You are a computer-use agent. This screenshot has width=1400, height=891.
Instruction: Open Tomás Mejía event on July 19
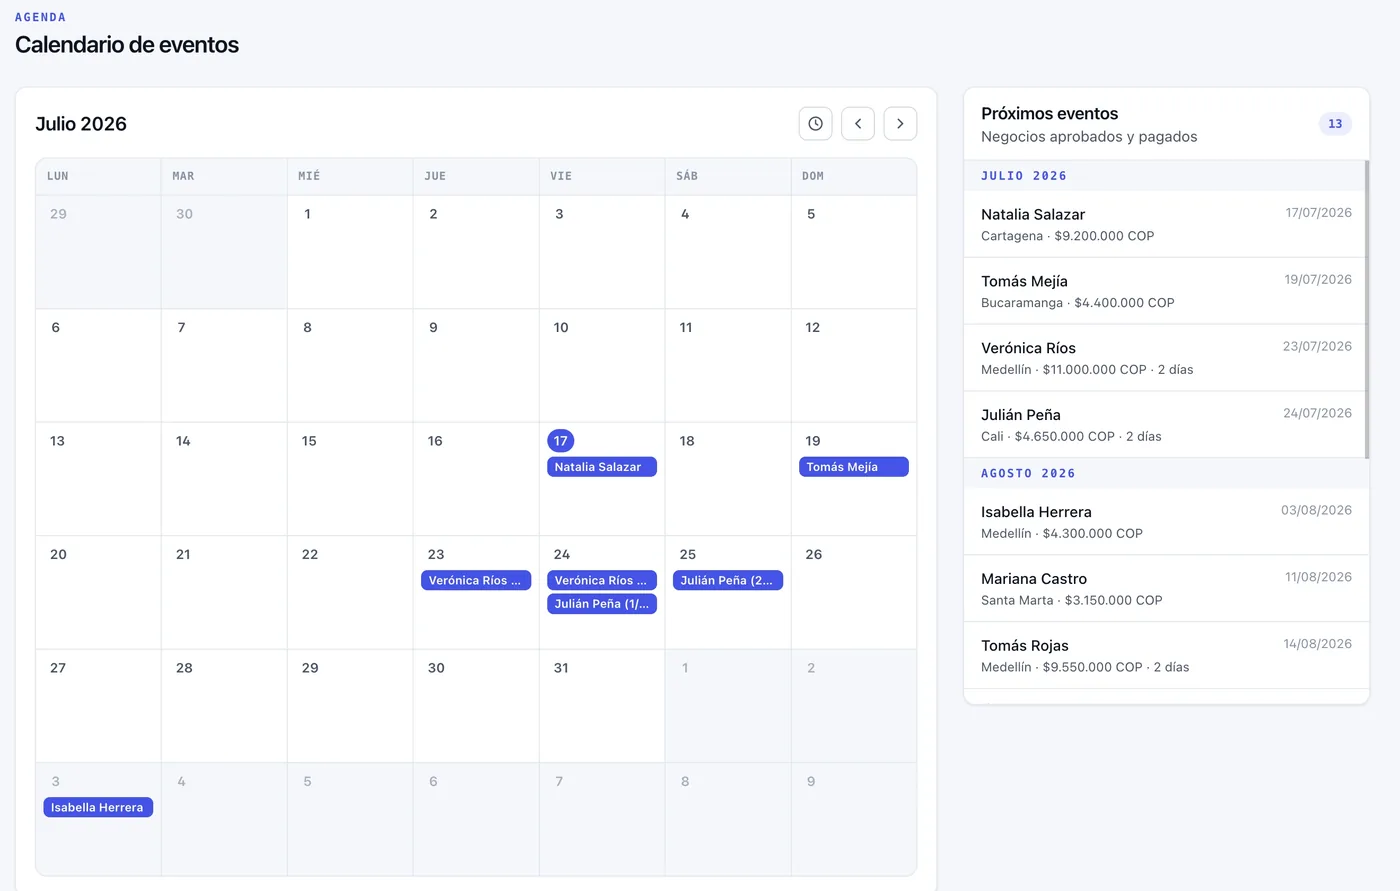click(854, 467)
